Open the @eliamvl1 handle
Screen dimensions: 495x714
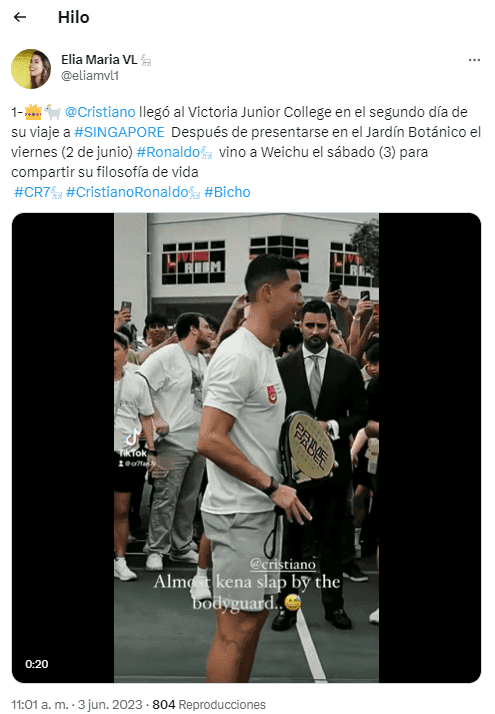pyautogui.click(x=90, y=76)
